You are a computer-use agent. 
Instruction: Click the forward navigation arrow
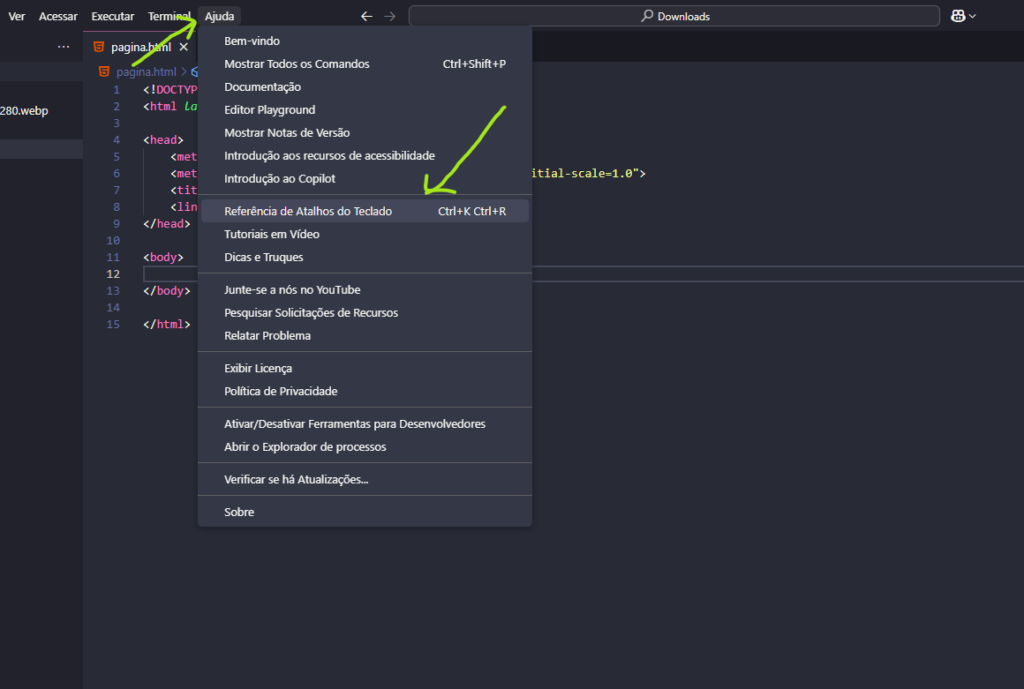390,16
